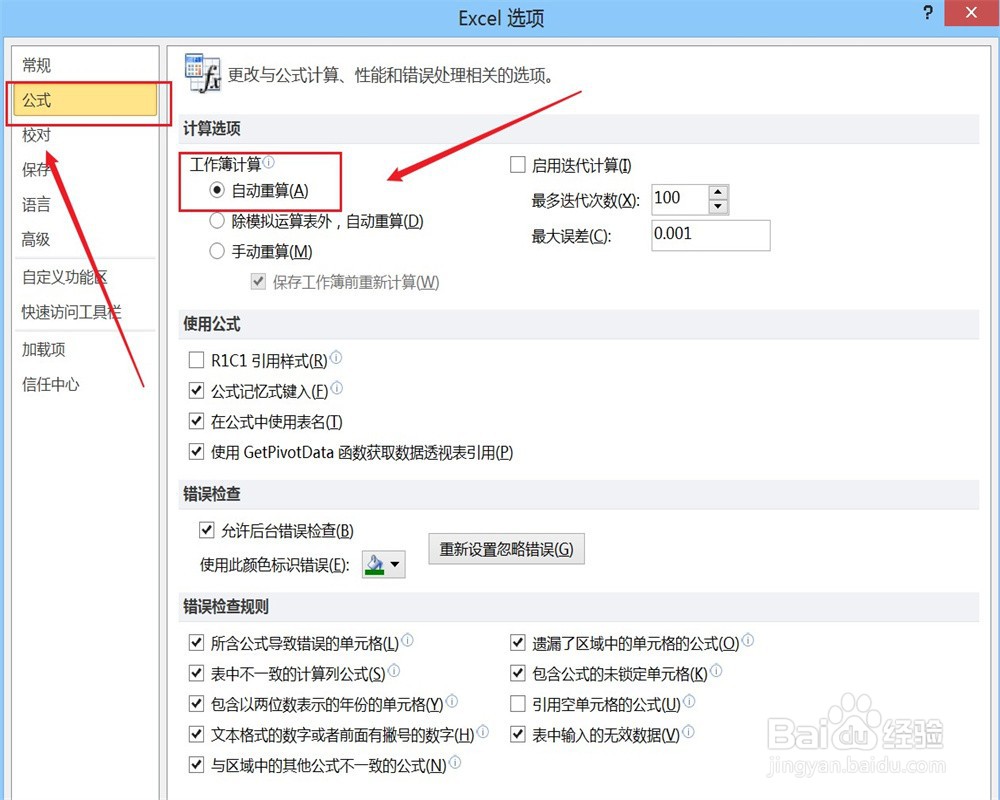Switch to the 高级 options category

click(x=36, y=239)
